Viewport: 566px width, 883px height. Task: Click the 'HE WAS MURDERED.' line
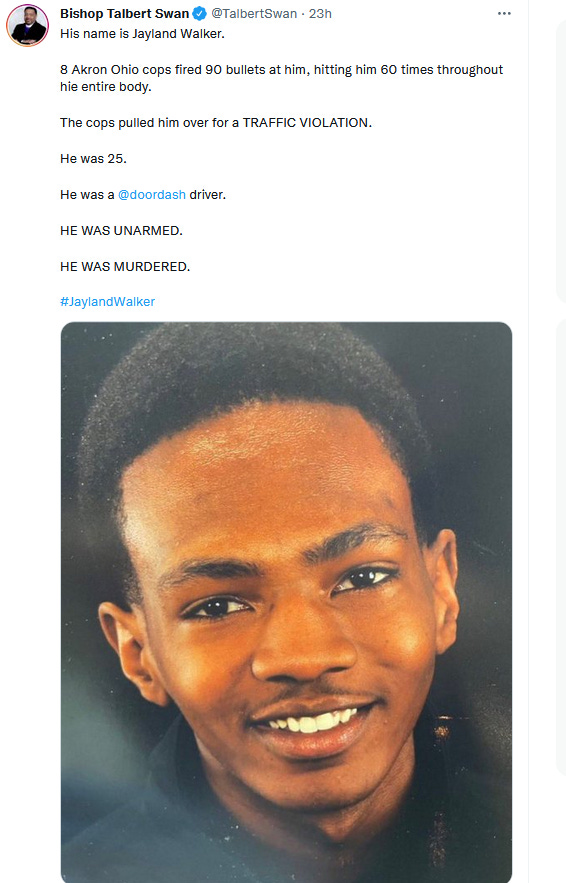[125, 266]
